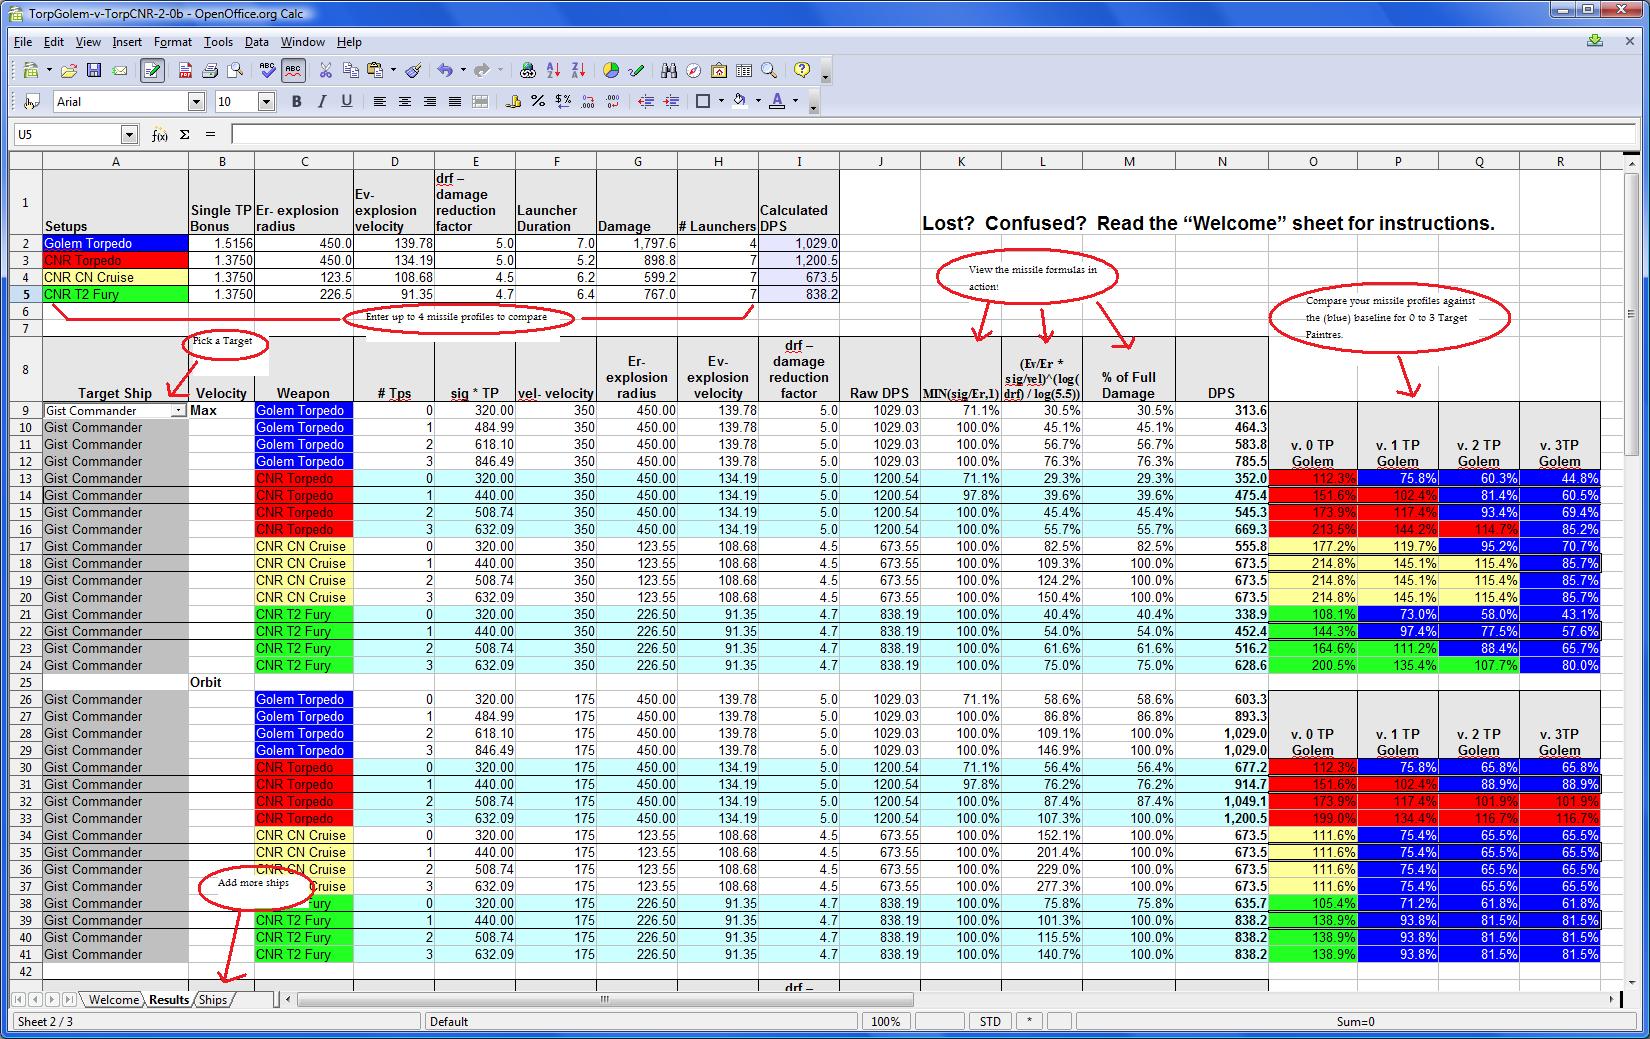The width and height of the screenshot is (1650, 1039).
Task: Open the background color picker
Action: 740,101
